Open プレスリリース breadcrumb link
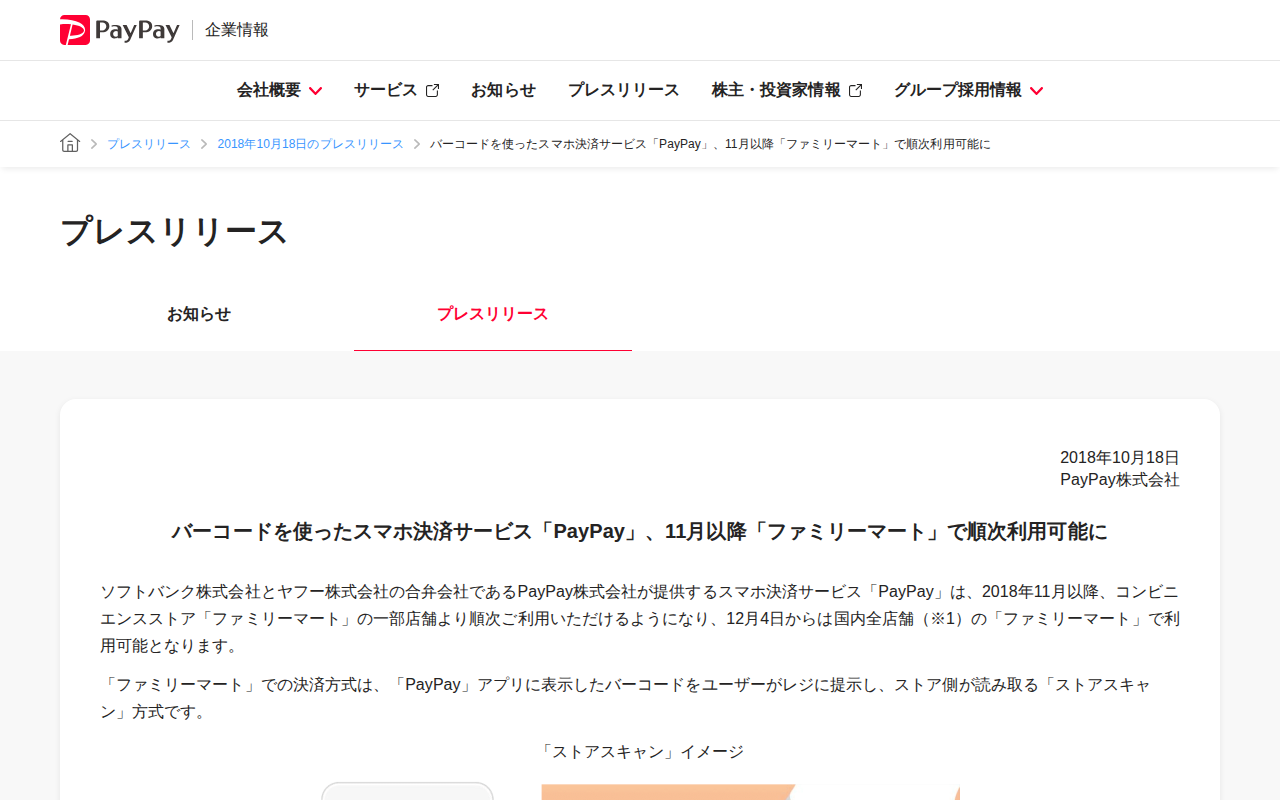Image resolution: width=1280 pixels, height=800 pixels. click(x=149, y=144)
